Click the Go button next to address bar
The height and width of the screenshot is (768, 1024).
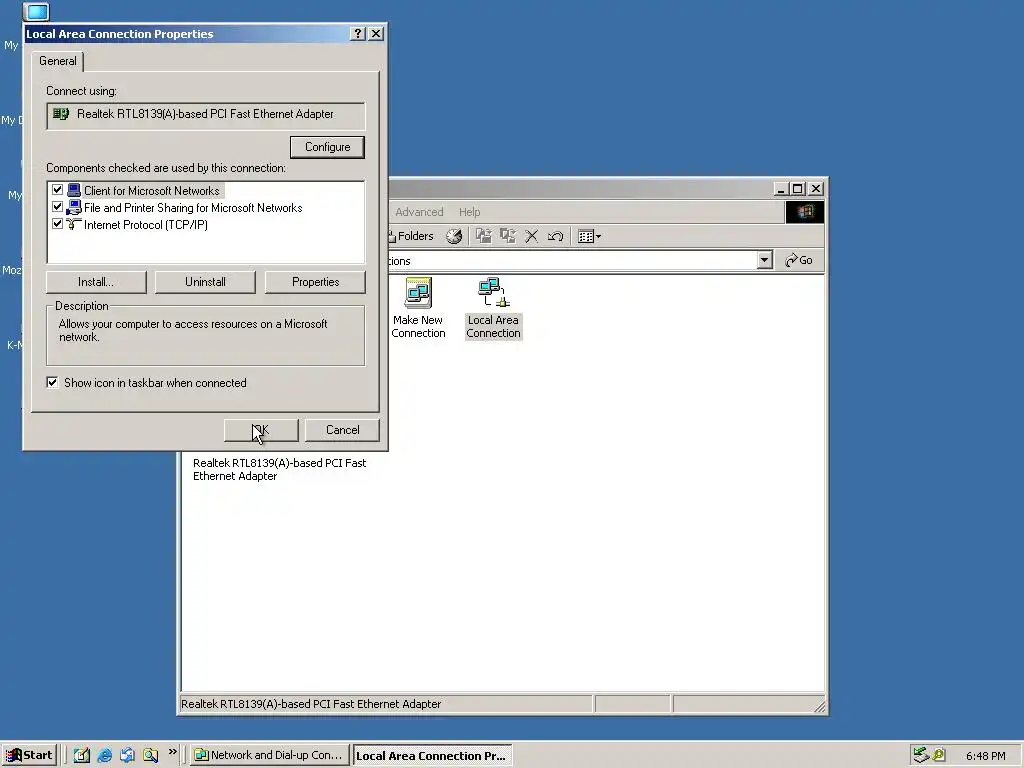[799, 261]
